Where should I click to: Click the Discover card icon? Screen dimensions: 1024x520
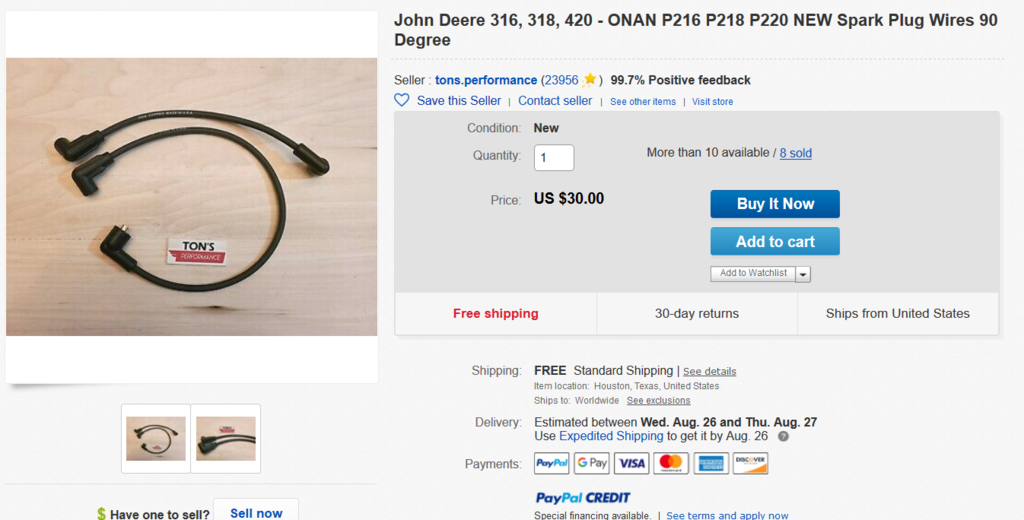pos(750,463)
